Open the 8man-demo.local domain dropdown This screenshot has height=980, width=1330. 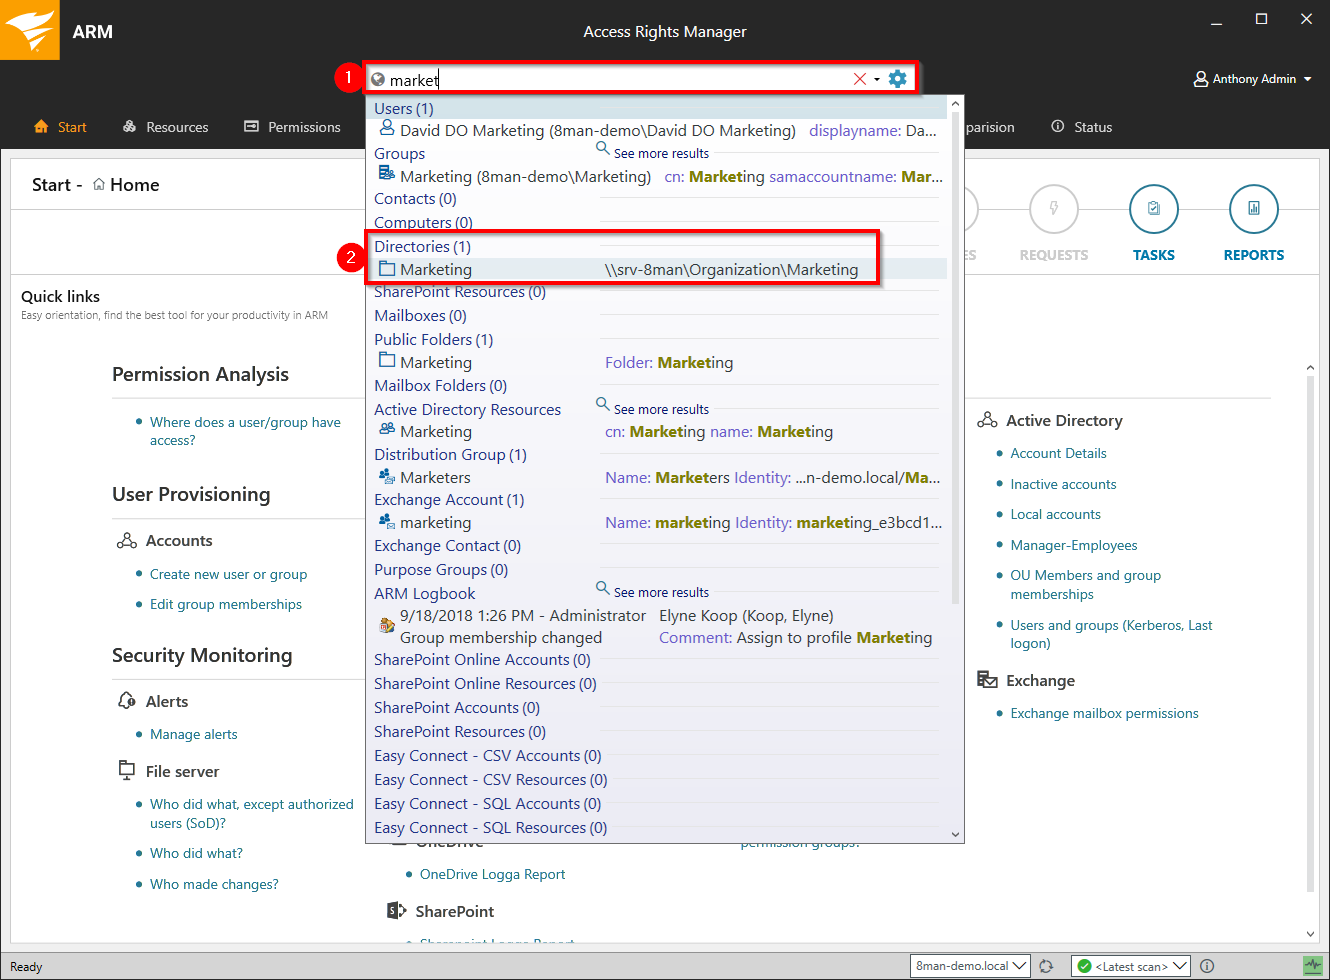[x=970, y=966]
